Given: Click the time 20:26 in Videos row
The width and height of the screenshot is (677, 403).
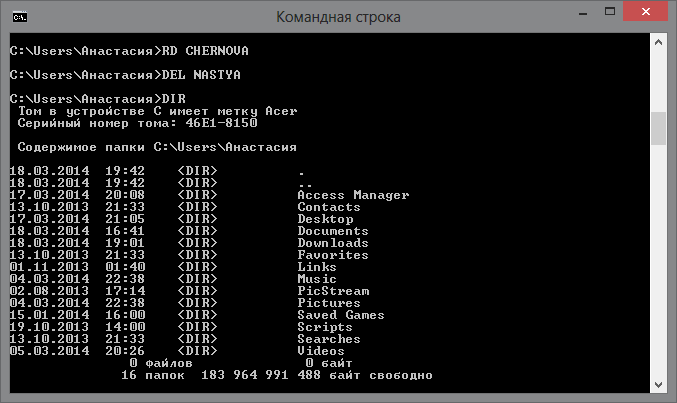Looking at the screenshot, I should [125, 351].
